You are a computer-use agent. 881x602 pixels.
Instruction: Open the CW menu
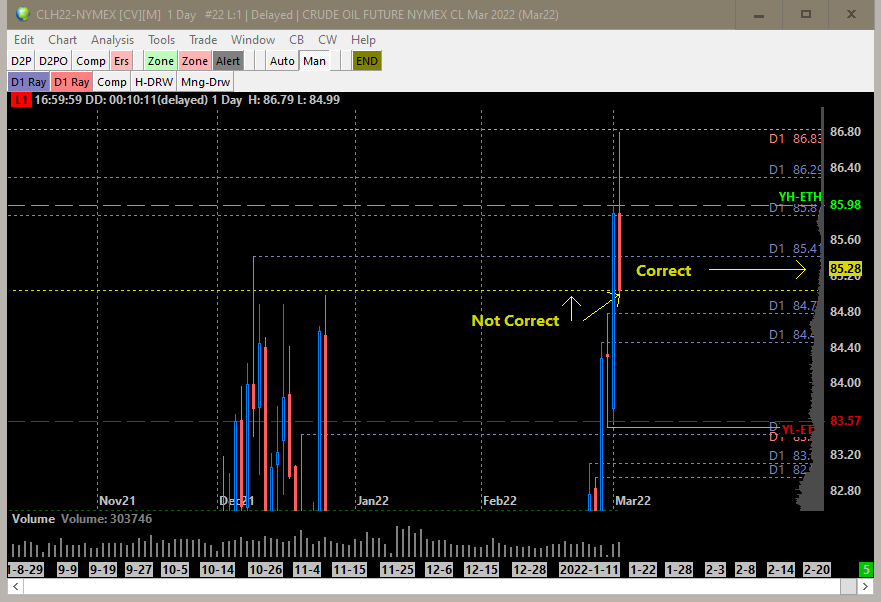[328, 40]
